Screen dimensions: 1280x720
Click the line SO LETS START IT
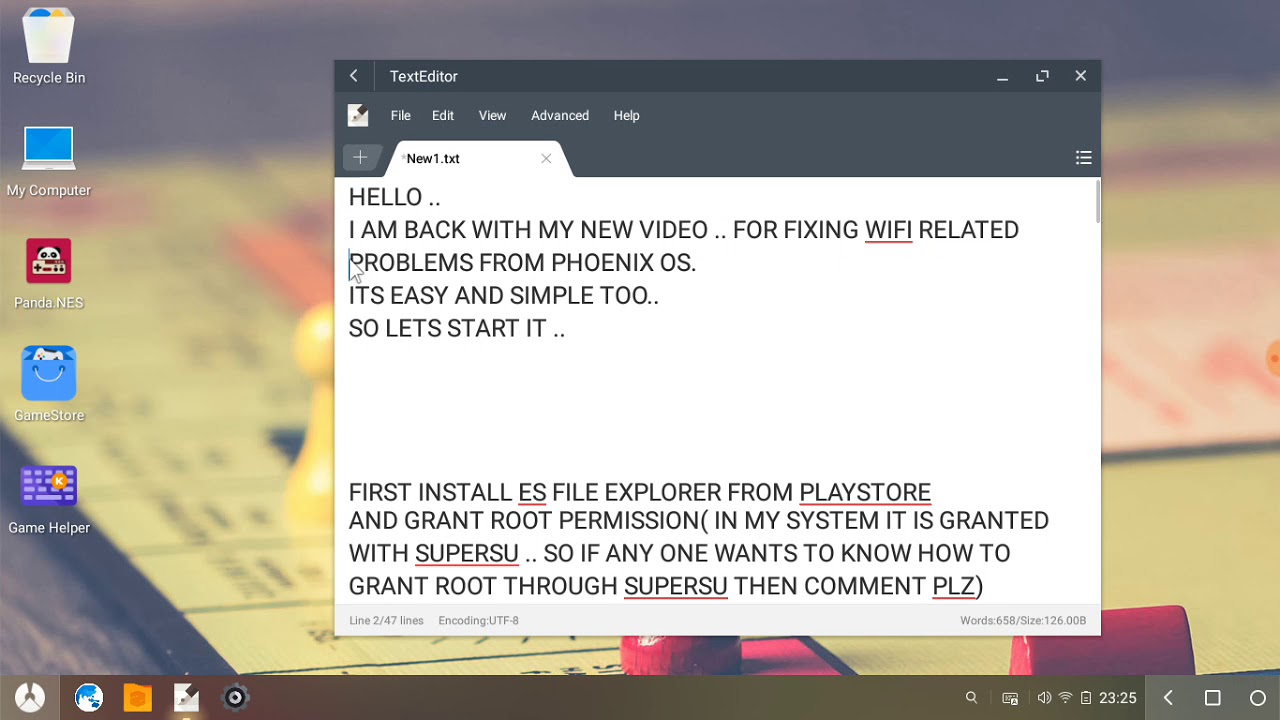click(x=457, y=329)
